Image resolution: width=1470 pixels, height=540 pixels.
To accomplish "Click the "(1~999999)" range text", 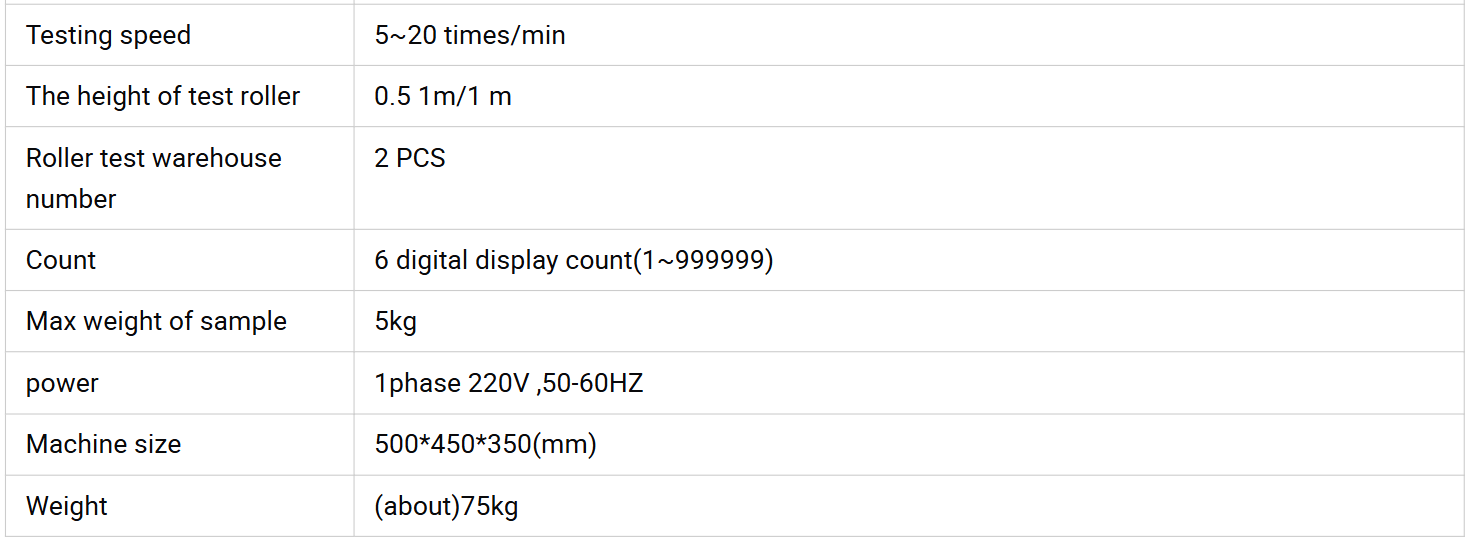I will pyautogui.click(x=704, y=260).
